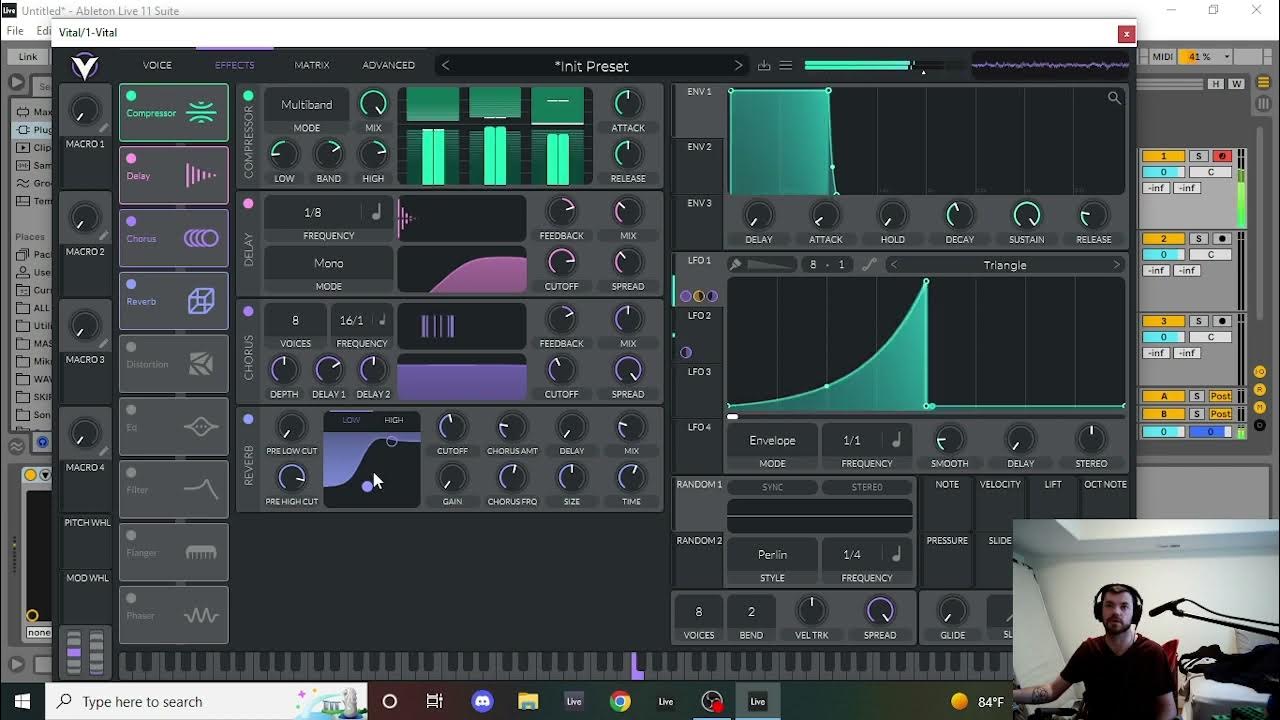The height and width of the screenshot is (720, 1280).
Task: Click the Random 1 Sync button
Action: [772, 487]
